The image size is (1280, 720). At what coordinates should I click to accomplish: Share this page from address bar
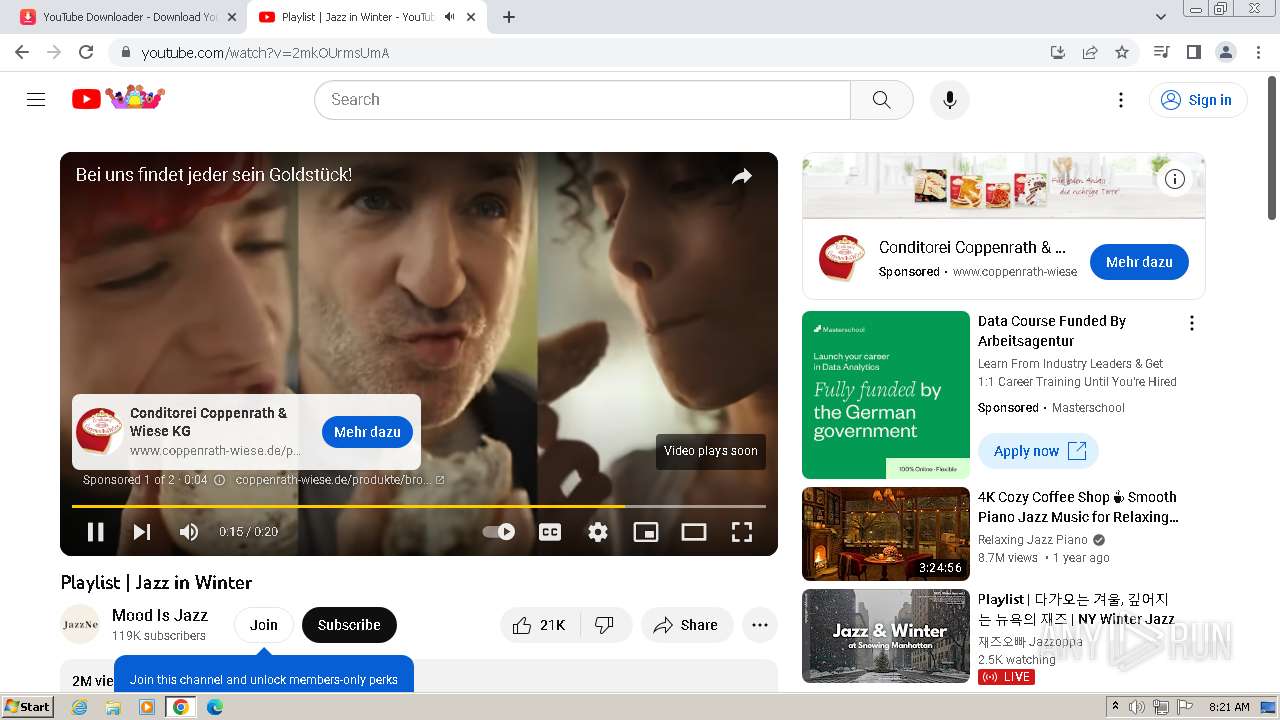pyautogui.click(x=1090, y=52)
